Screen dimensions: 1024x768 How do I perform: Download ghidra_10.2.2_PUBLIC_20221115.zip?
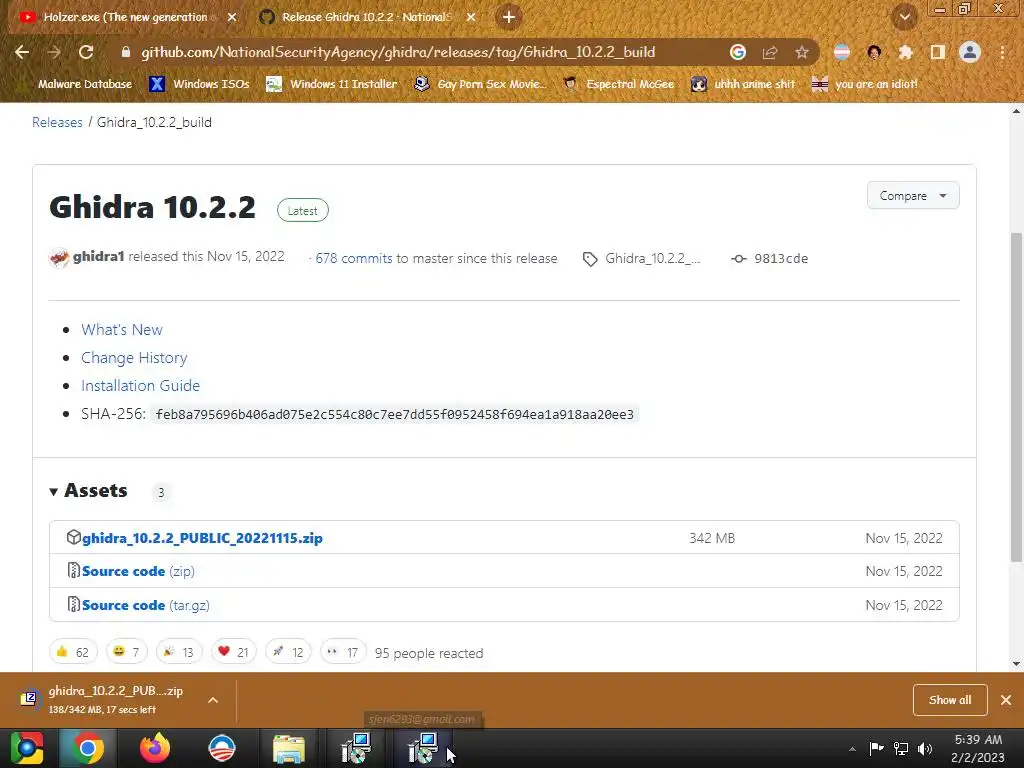[x=202, y=538]
